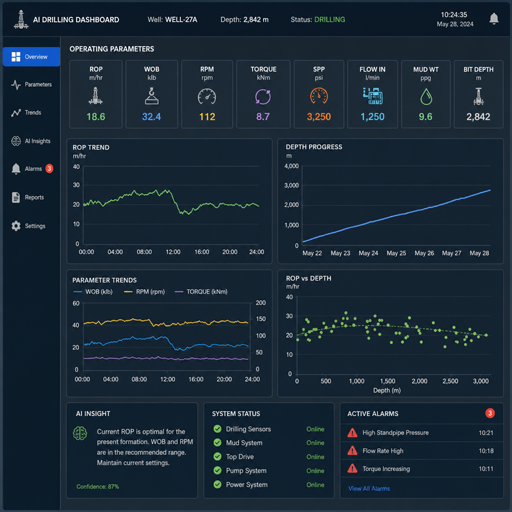The image size is (512, 512).
Task: Click the SPP value 3,250
Action: pyautogui.click(x=319, y=117)
